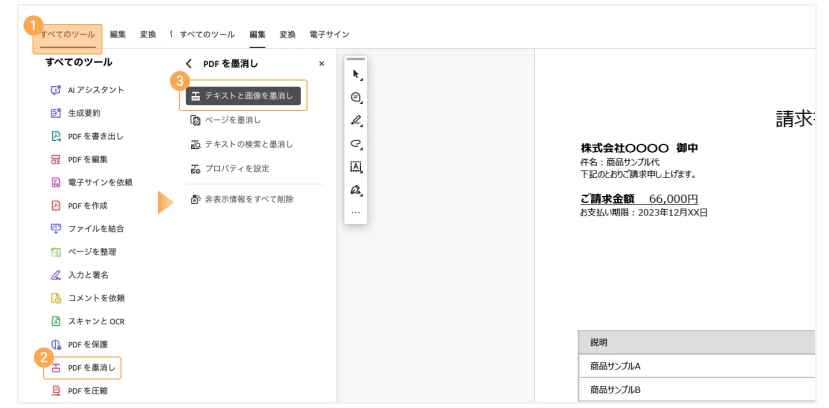Viewport: 829px width, 408px height.
Task: Select the freehand lasso draw tool
Action: coord(356,144)
